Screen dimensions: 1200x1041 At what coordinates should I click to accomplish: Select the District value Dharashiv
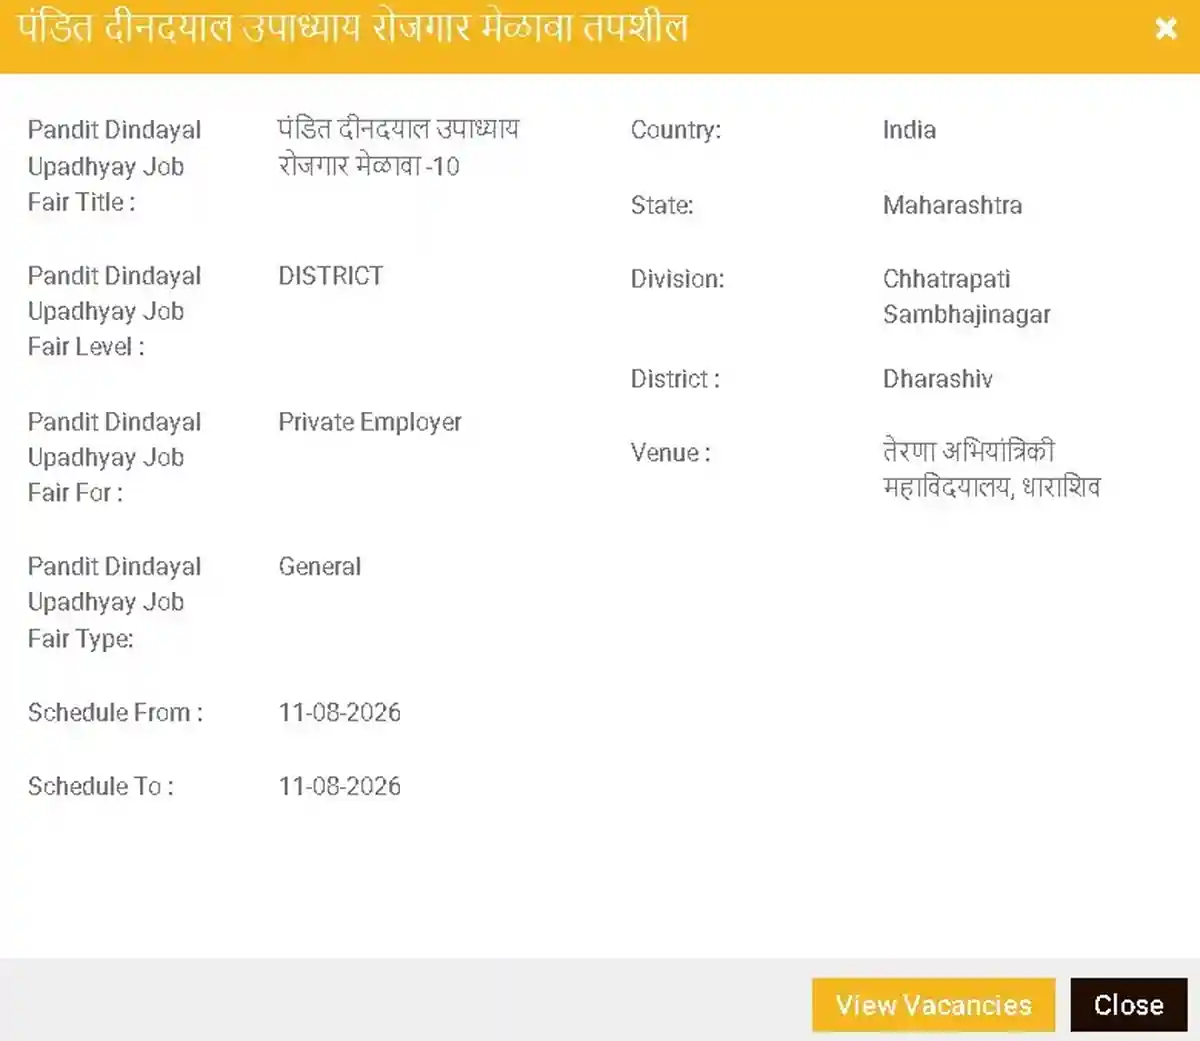pyautogui.click(x=937, y=379)
